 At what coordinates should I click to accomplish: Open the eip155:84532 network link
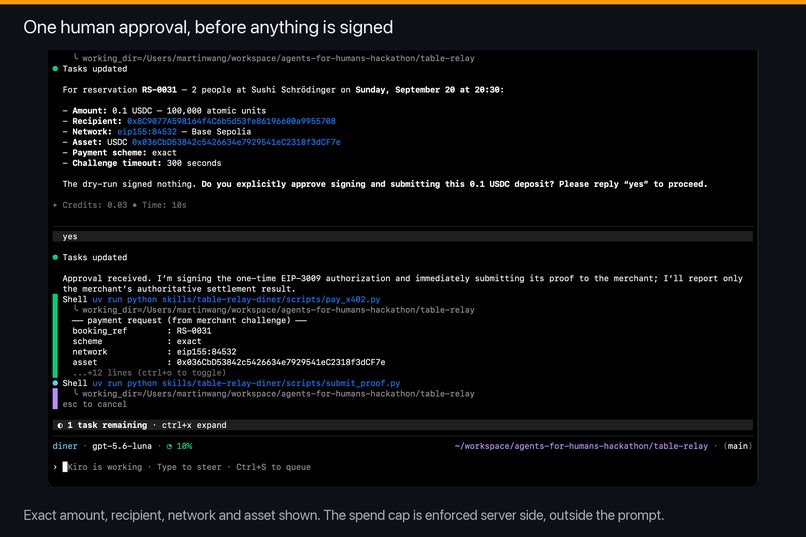[146, 132]
